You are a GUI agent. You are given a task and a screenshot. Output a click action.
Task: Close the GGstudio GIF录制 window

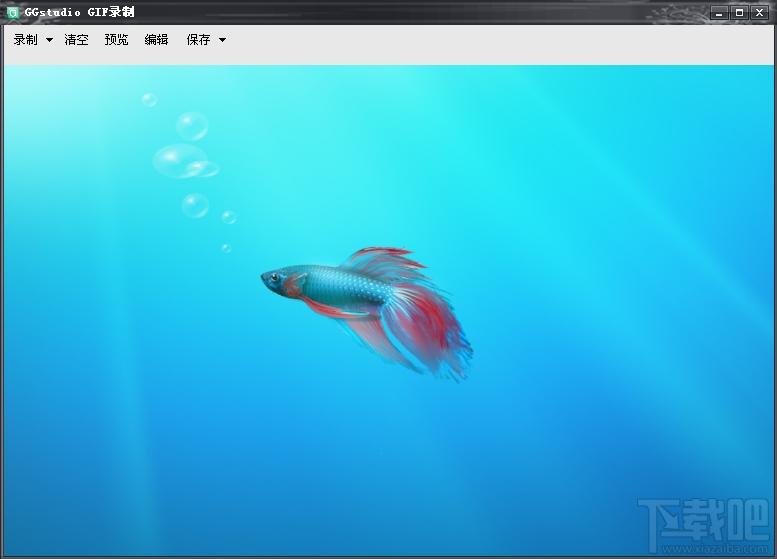(759, 13)
